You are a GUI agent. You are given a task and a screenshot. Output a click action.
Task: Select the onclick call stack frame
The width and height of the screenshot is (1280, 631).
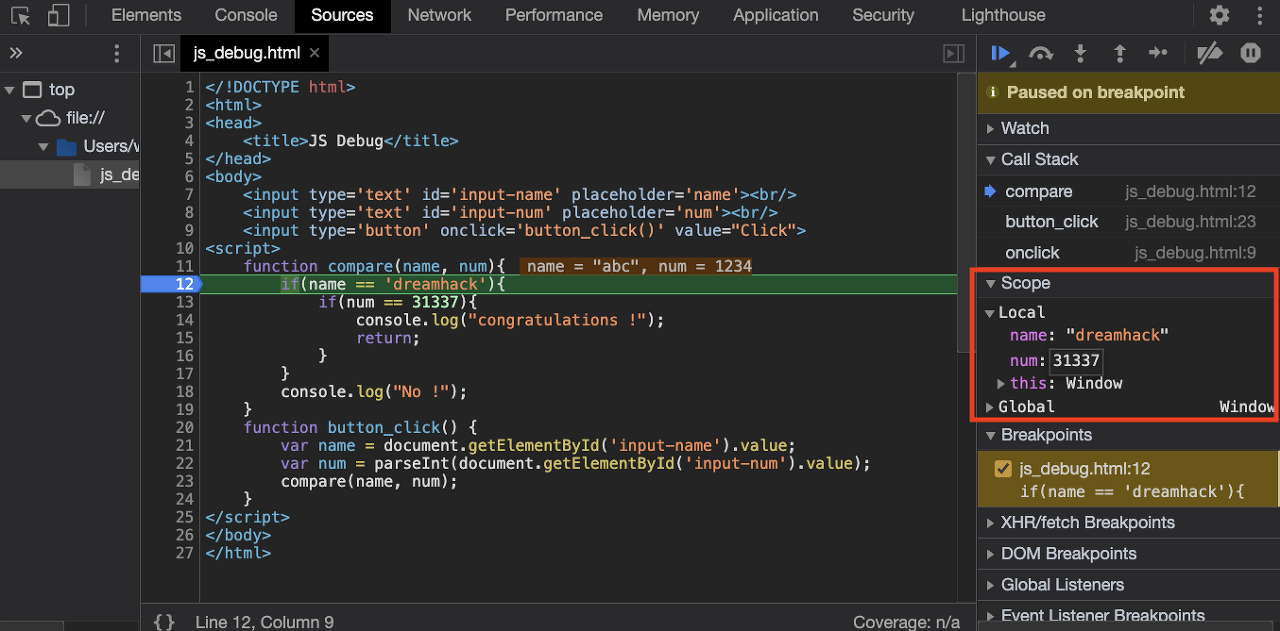point(1032,252)
